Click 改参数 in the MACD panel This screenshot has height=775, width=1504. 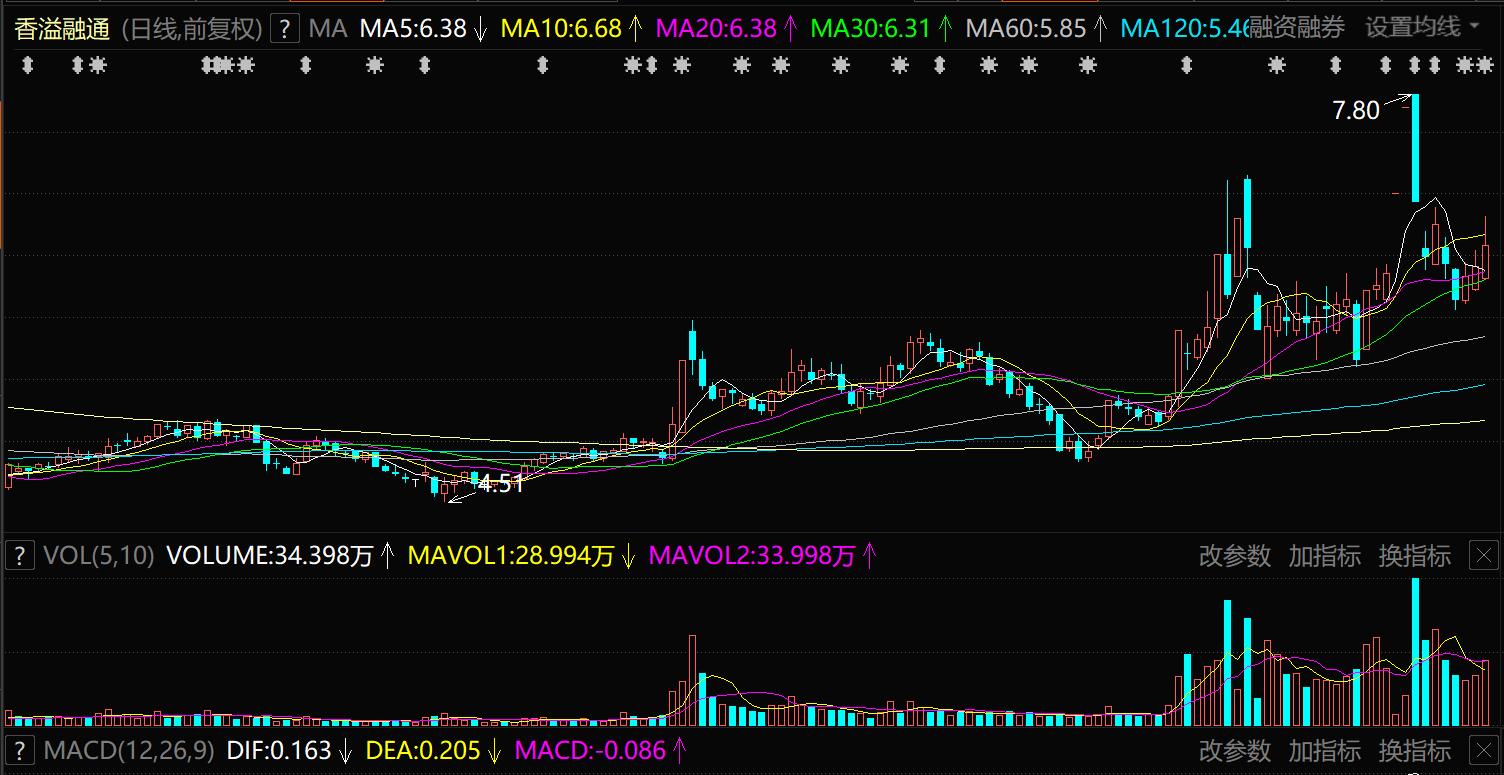tap(1234, 749)
